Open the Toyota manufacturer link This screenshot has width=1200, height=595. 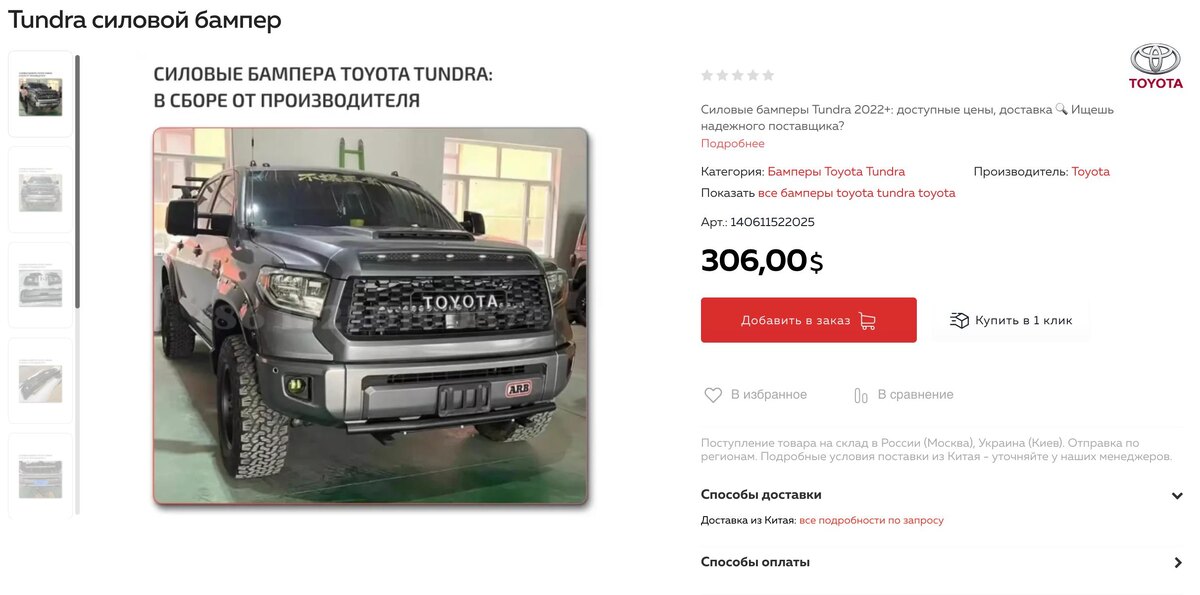click(x=1091, y=172)
